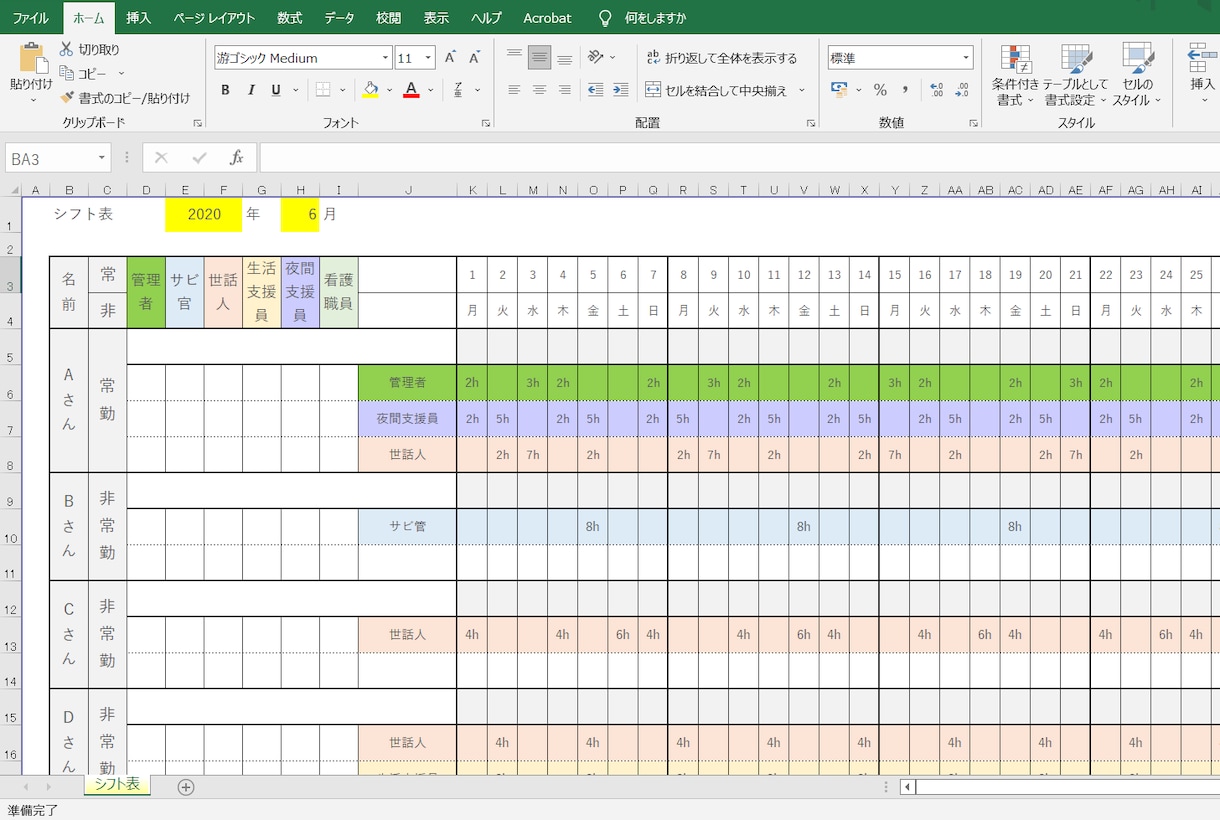
Task: Click the merge and center (セルを結合して中央揃え) button
Action: (x=717, y=90)
